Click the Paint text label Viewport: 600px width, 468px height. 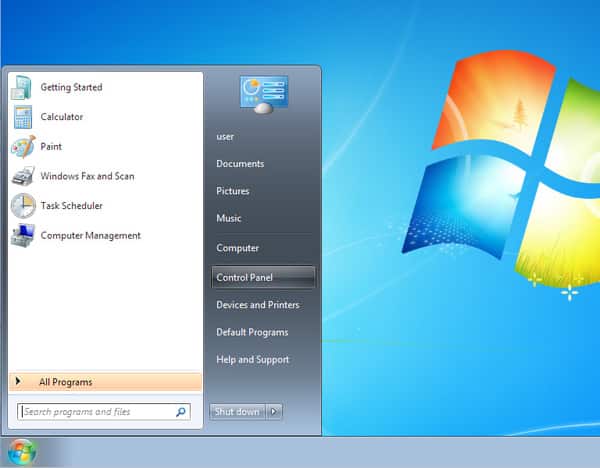(51, 147)
